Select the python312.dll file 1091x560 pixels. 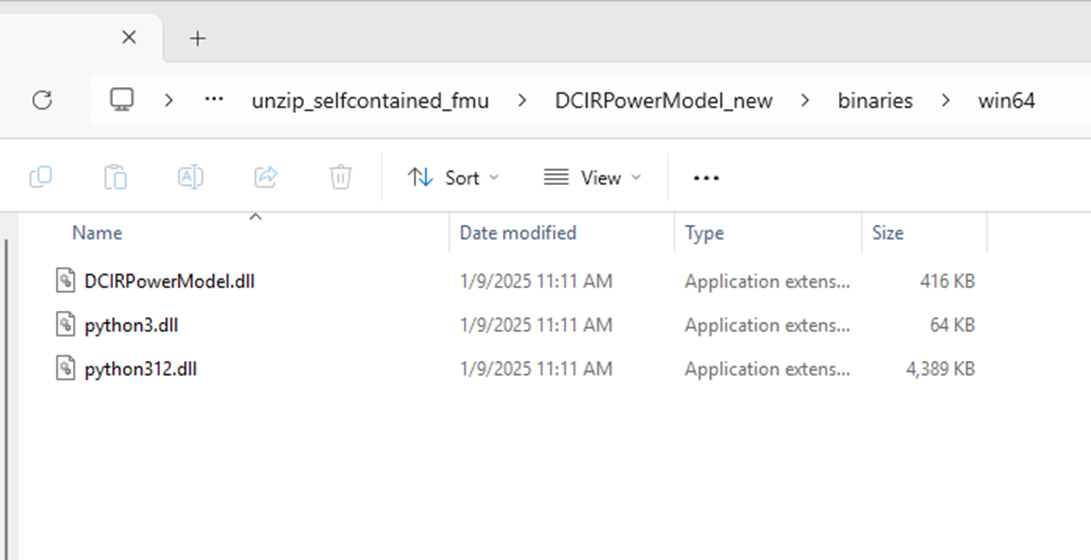coord(140,370)
